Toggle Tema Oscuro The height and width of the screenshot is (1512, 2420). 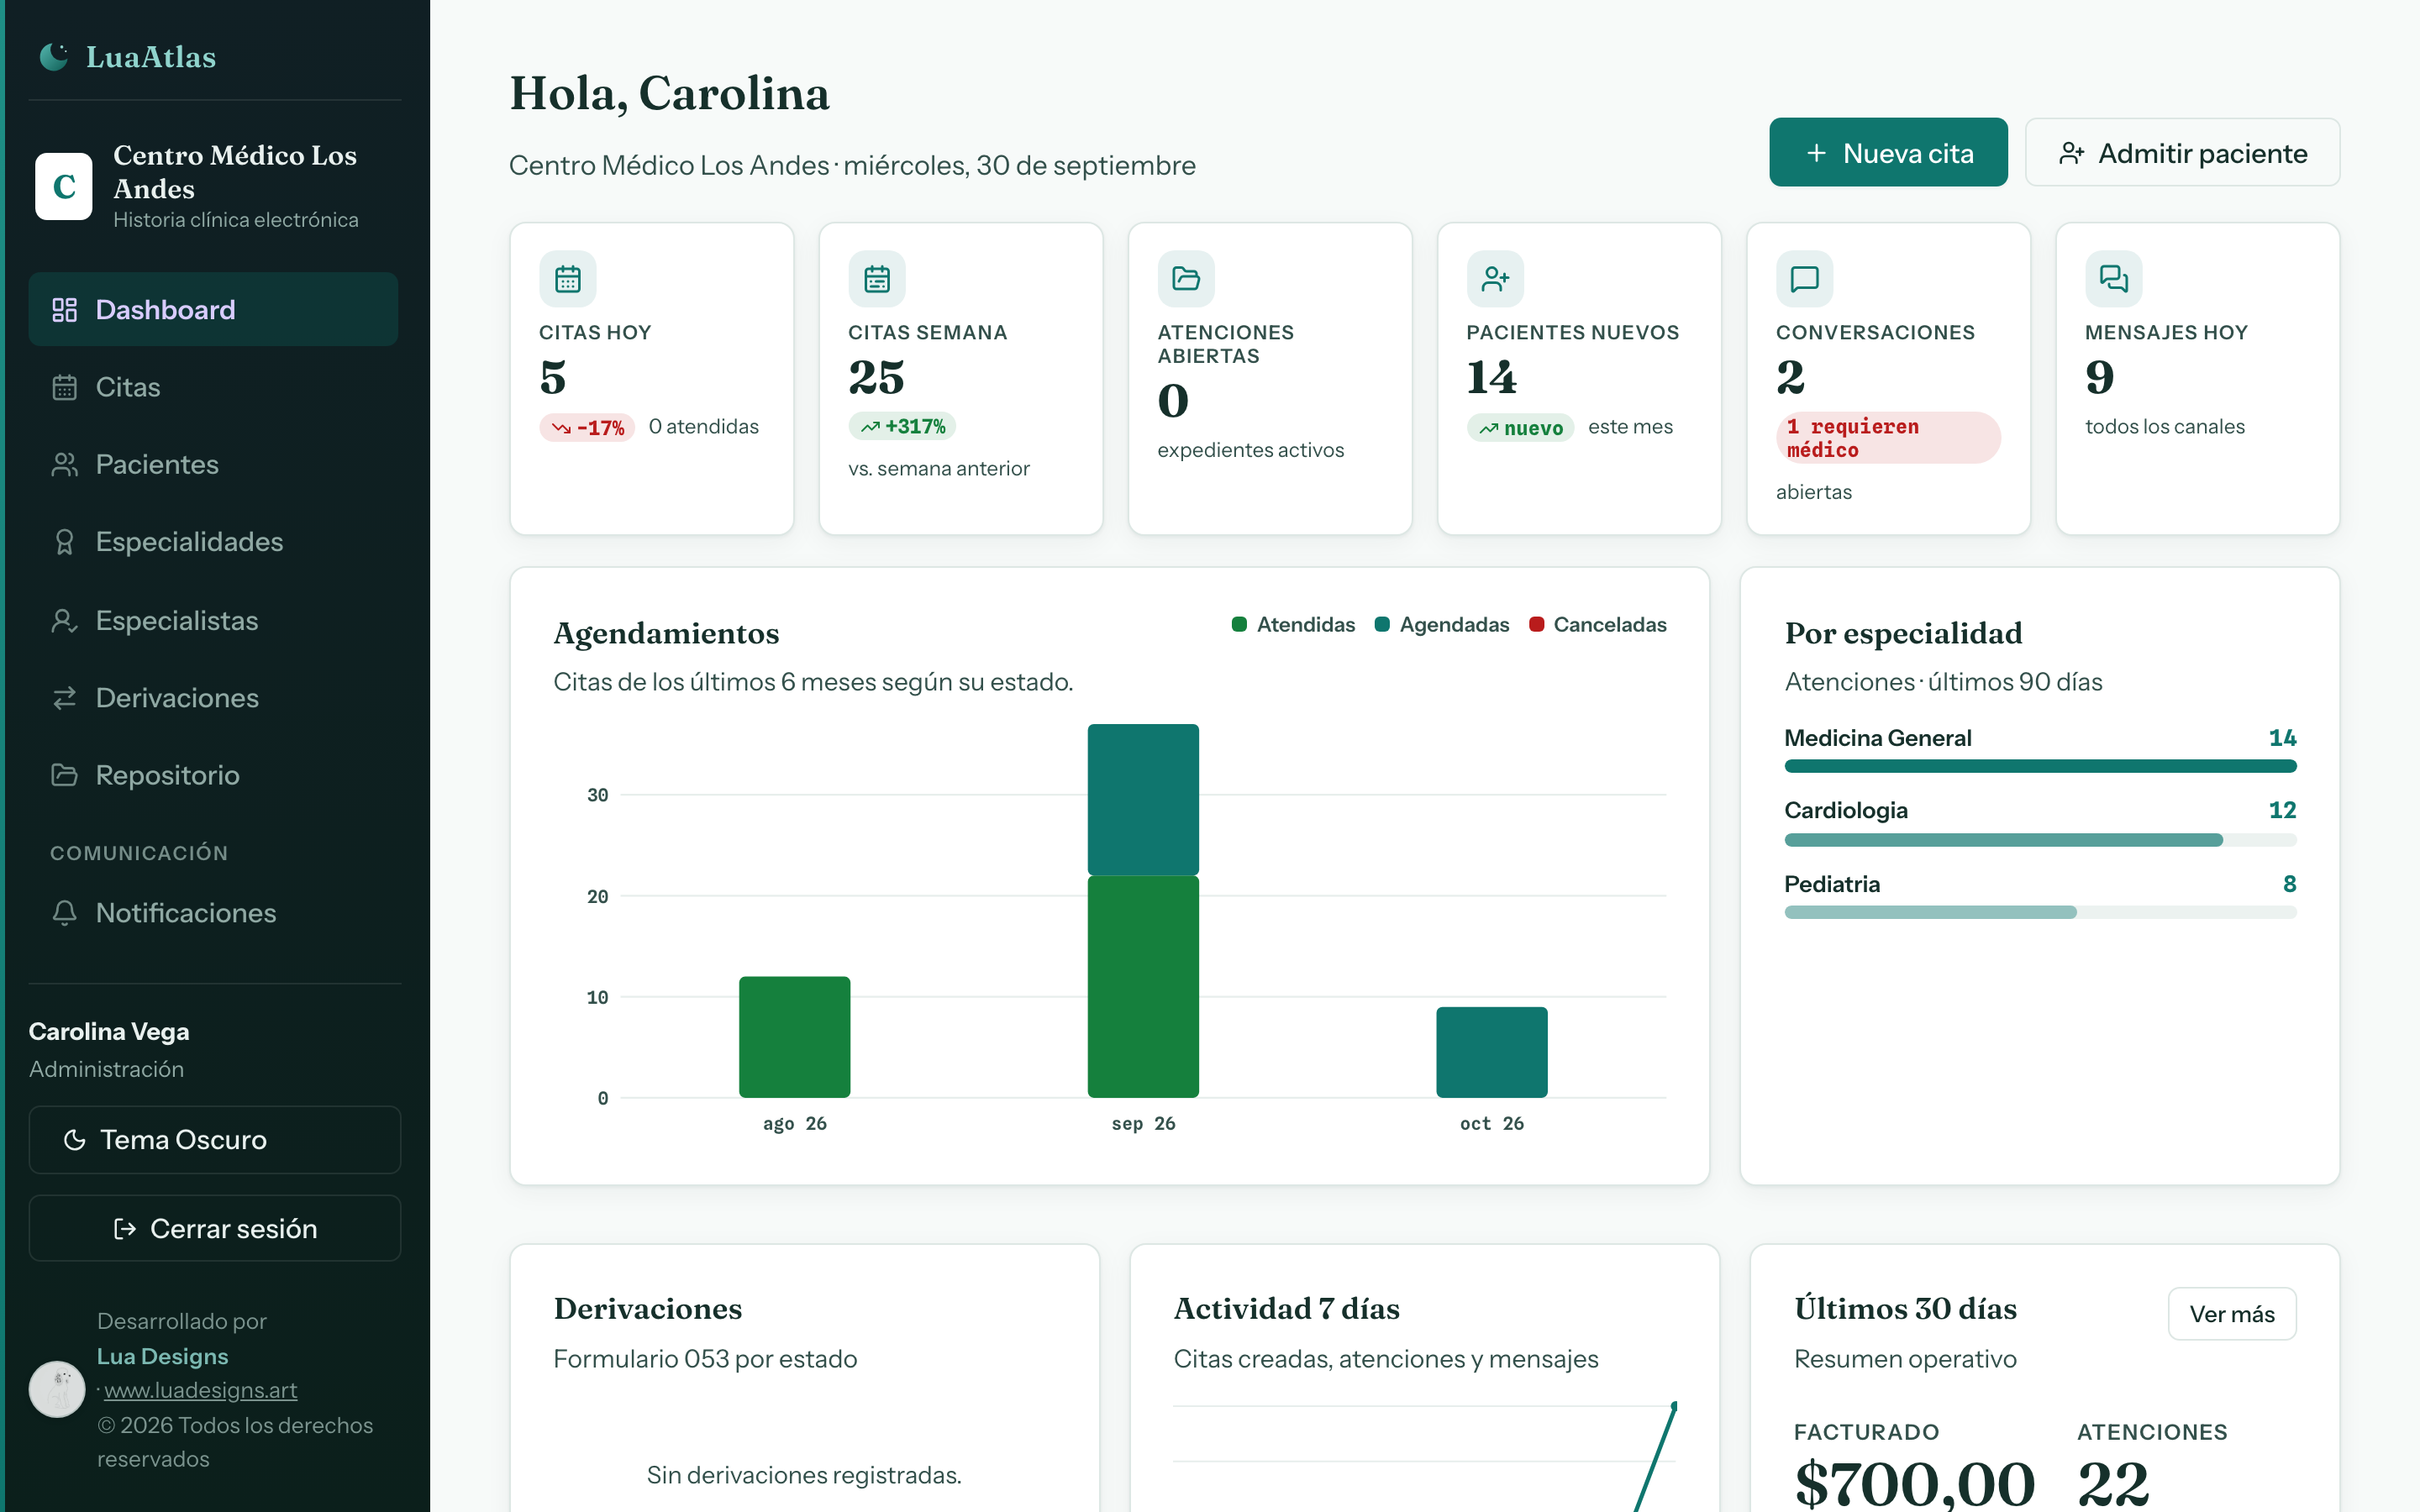point(215,1139)
